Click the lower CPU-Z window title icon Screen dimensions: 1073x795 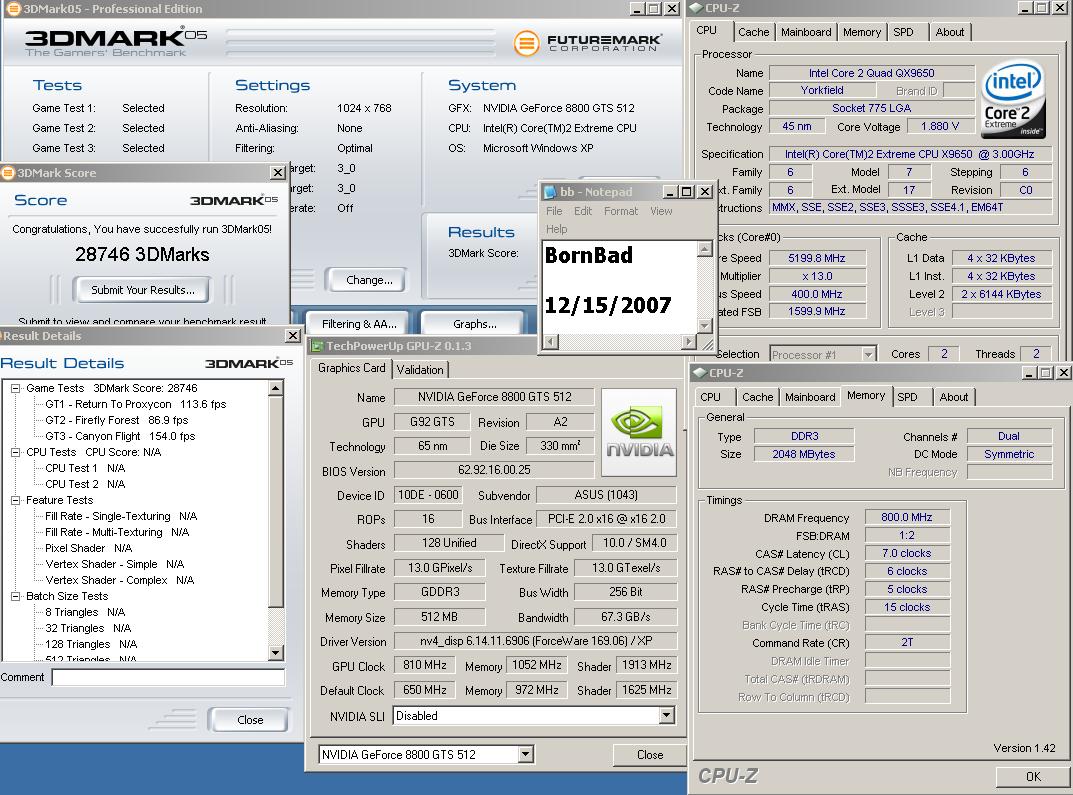(x=700, y=373)
